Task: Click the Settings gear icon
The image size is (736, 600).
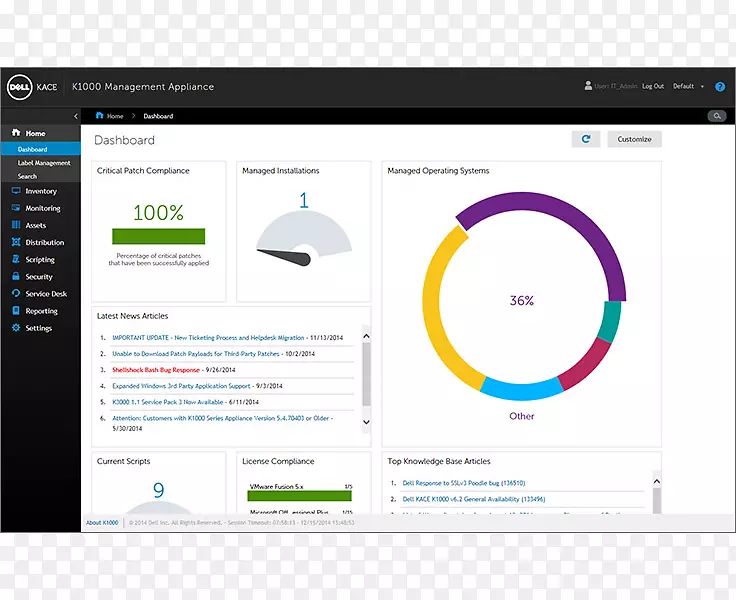Action: [x=16, y=328]
